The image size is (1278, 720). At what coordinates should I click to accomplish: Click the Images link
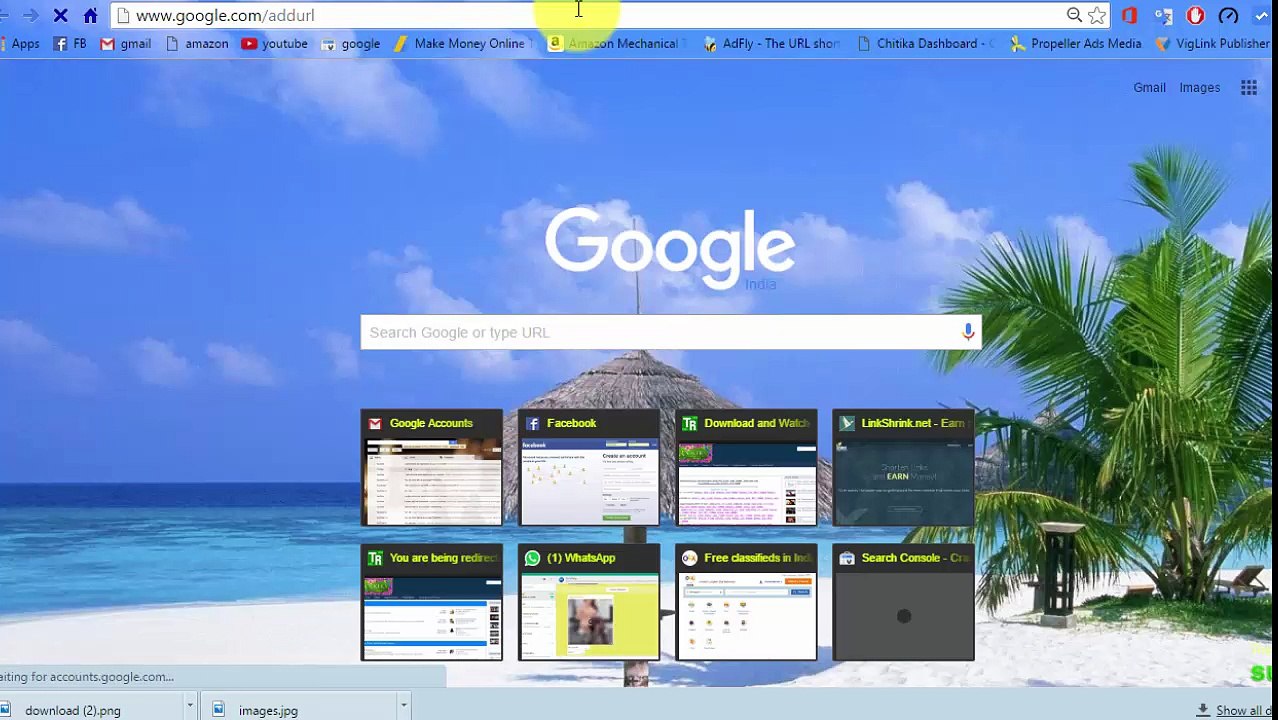pyautogui.click(x=1199, y=88)
